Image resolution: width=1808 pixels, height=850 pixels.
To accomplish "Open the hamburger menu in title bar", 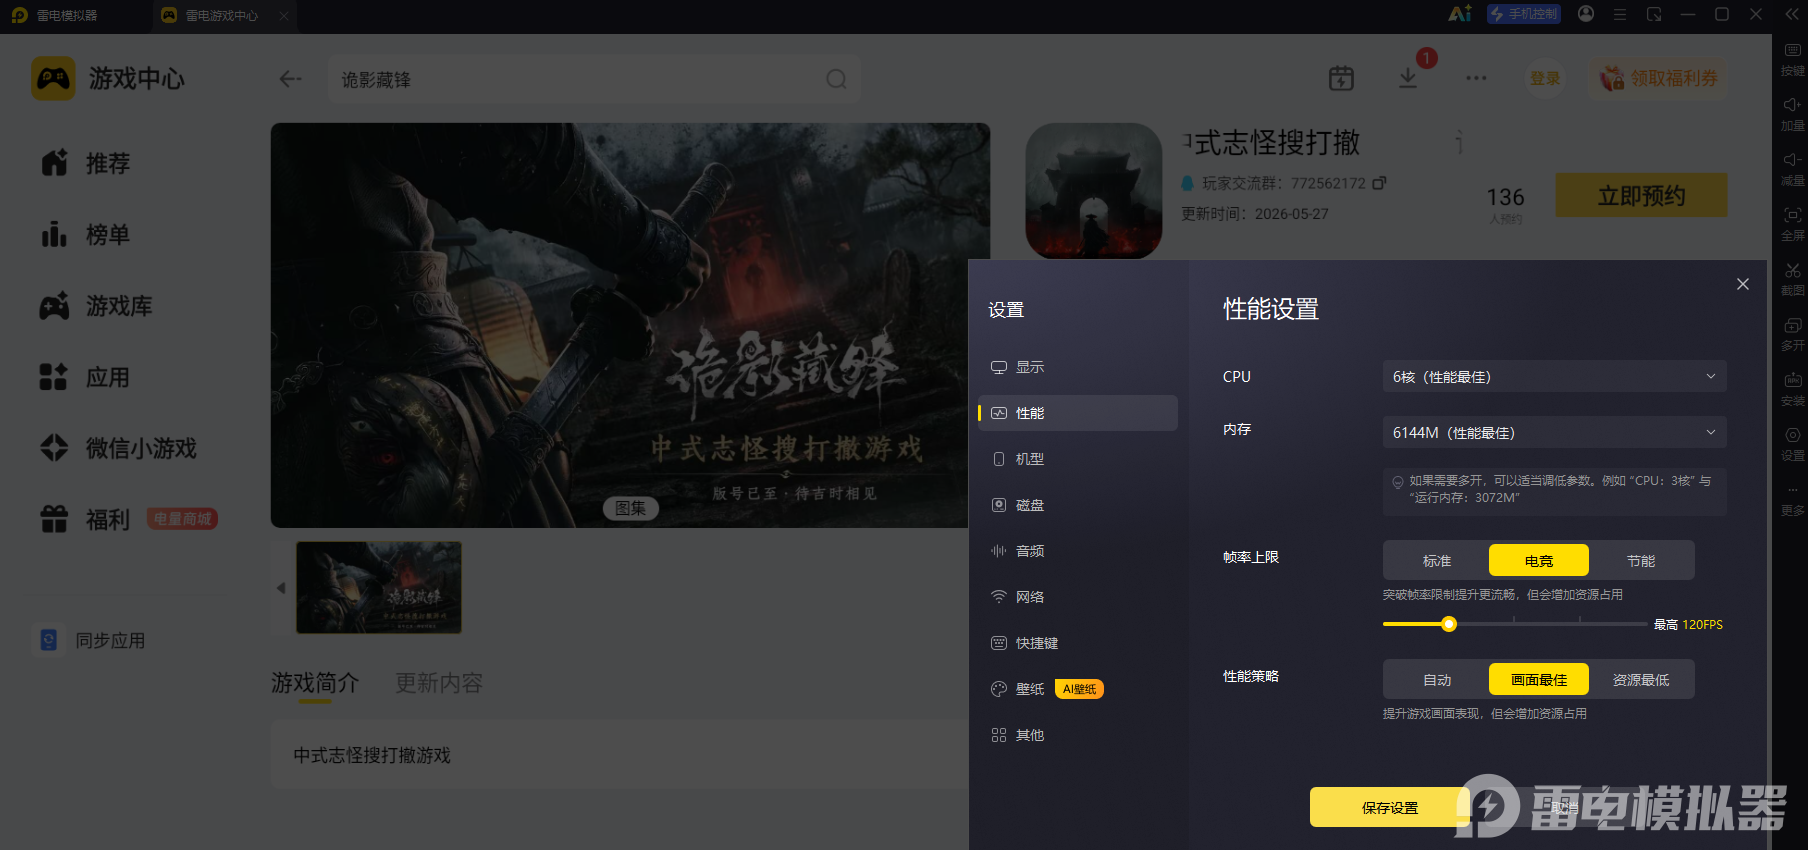I will pos(1620,14).
